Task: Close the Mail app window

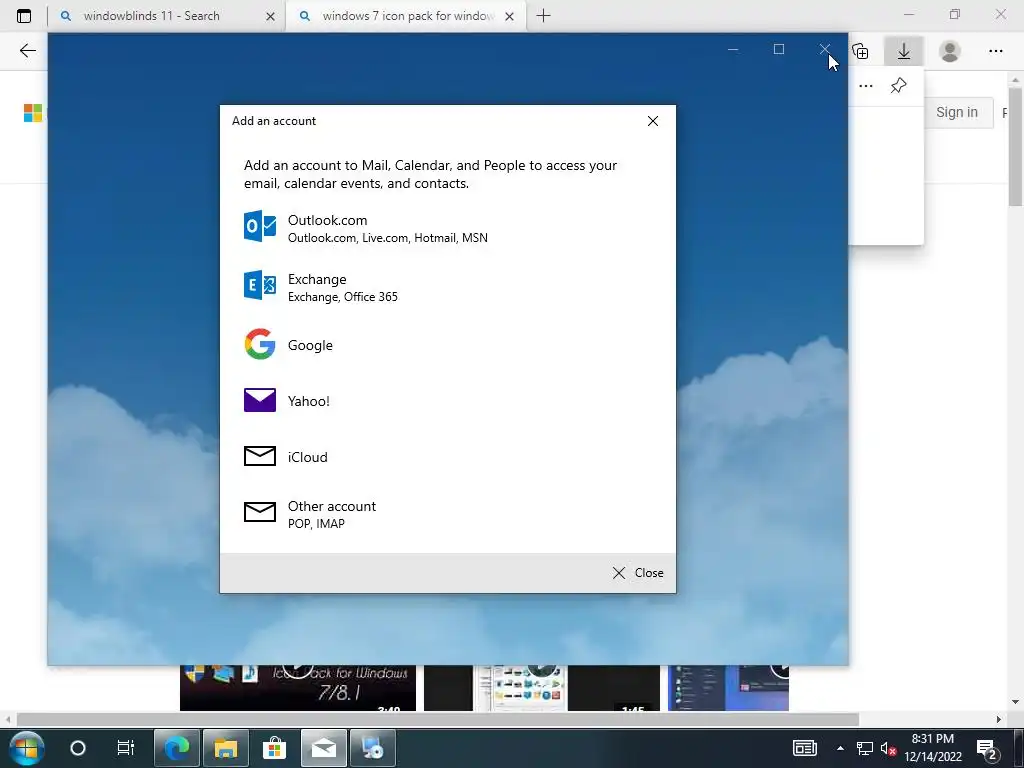Action: point(825,49)
